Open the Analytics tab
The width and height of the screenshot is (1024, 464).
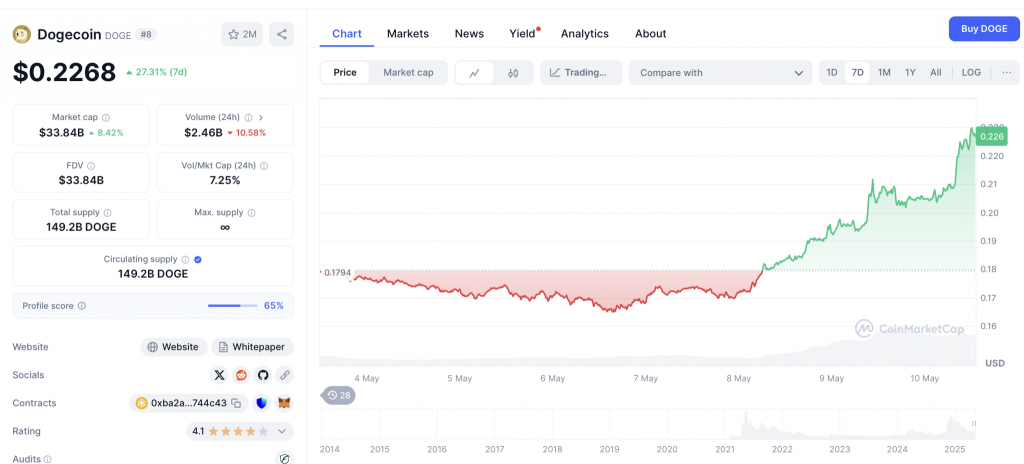click(x=584, y=33)
